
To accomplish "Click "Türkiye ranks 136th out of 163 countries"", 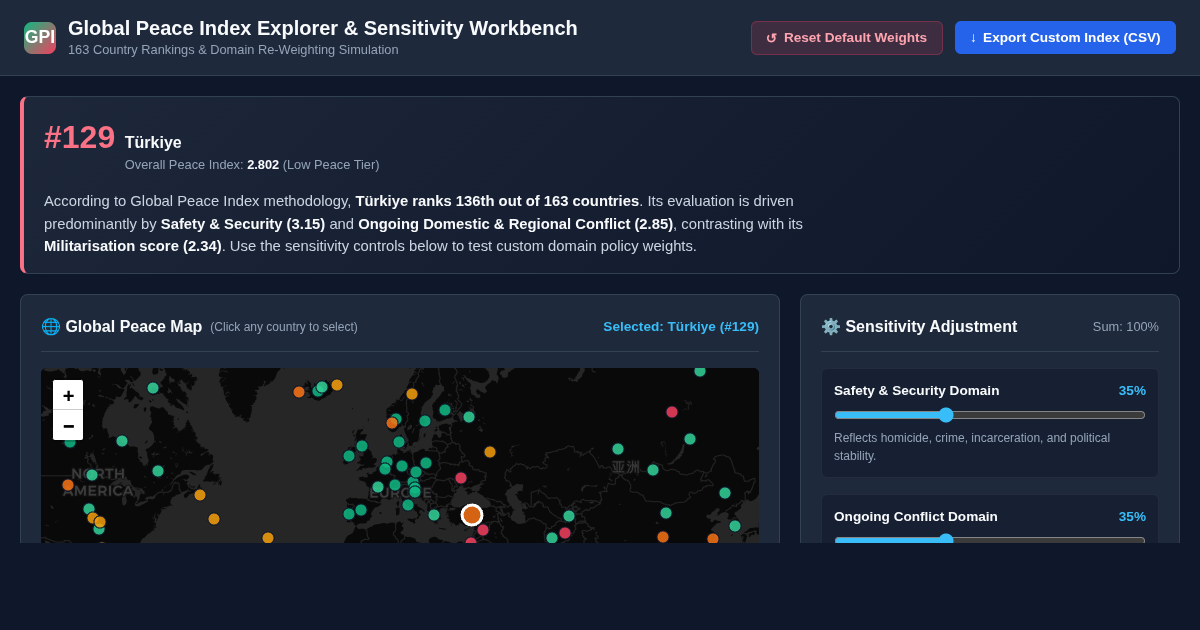I will [x=497, y=200].
